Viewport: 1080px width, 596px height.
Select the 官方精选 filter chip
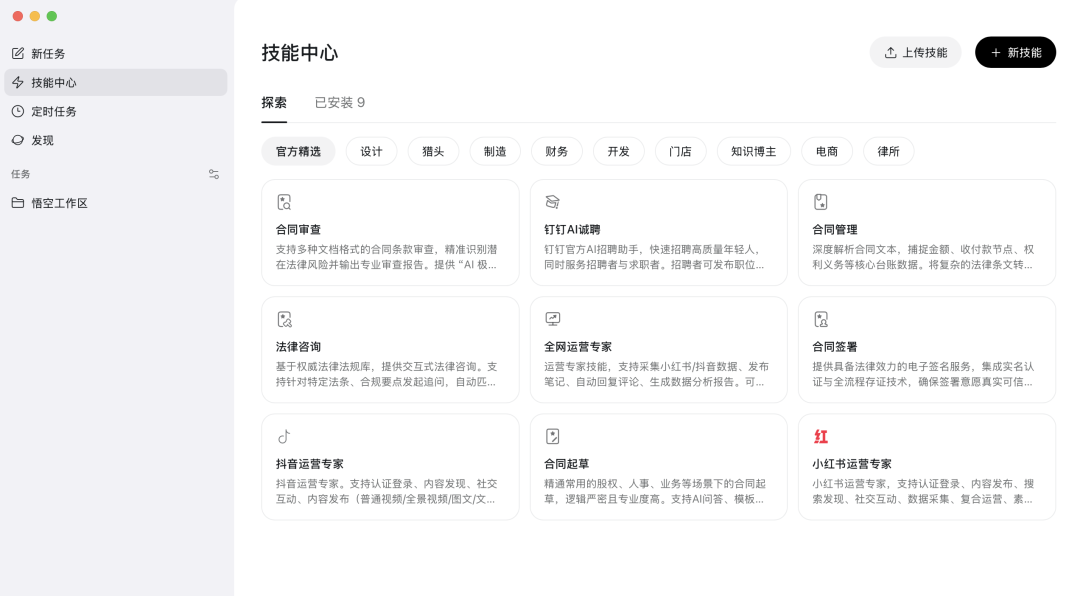[x=296, y=151]
